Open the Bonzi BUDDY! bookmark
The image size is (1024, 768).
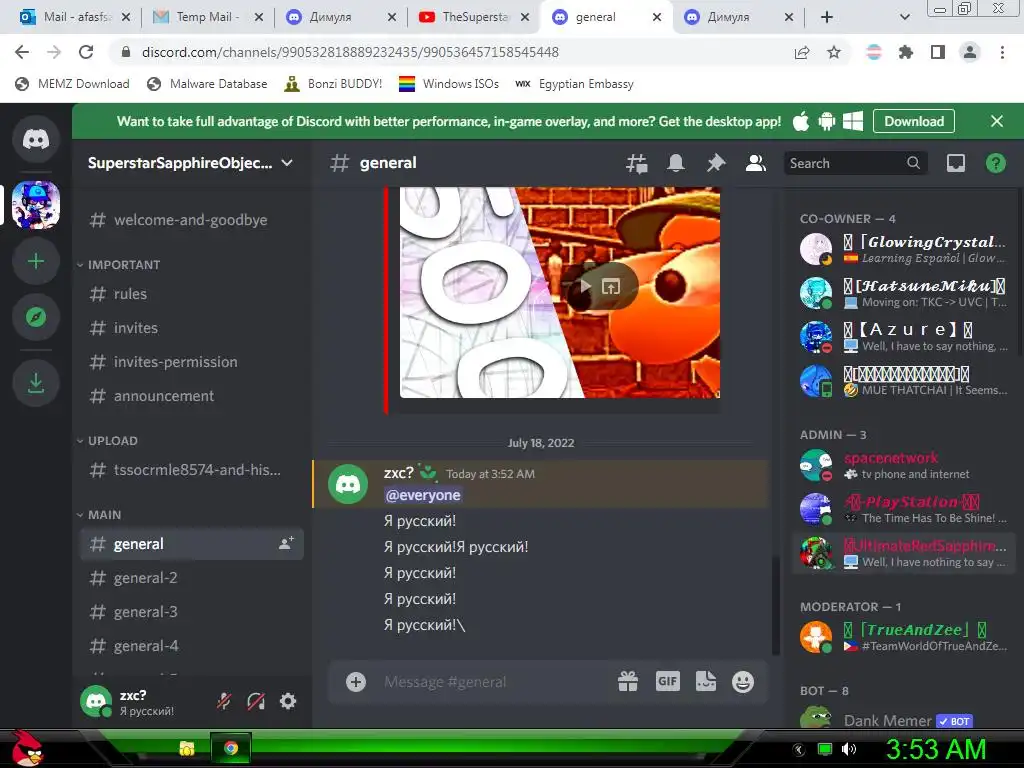click(333, 84)
